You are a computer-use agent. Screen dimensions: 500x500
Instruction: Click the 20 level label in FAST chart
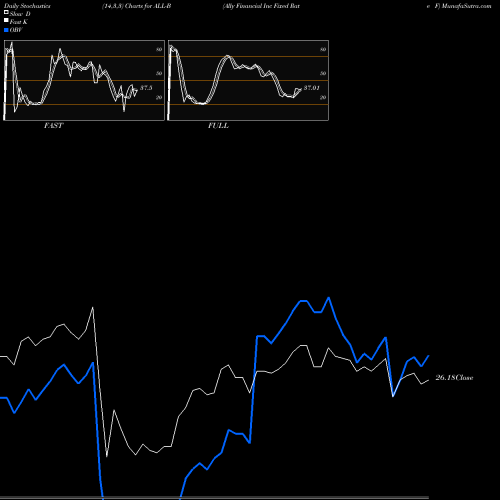(159, 97)
